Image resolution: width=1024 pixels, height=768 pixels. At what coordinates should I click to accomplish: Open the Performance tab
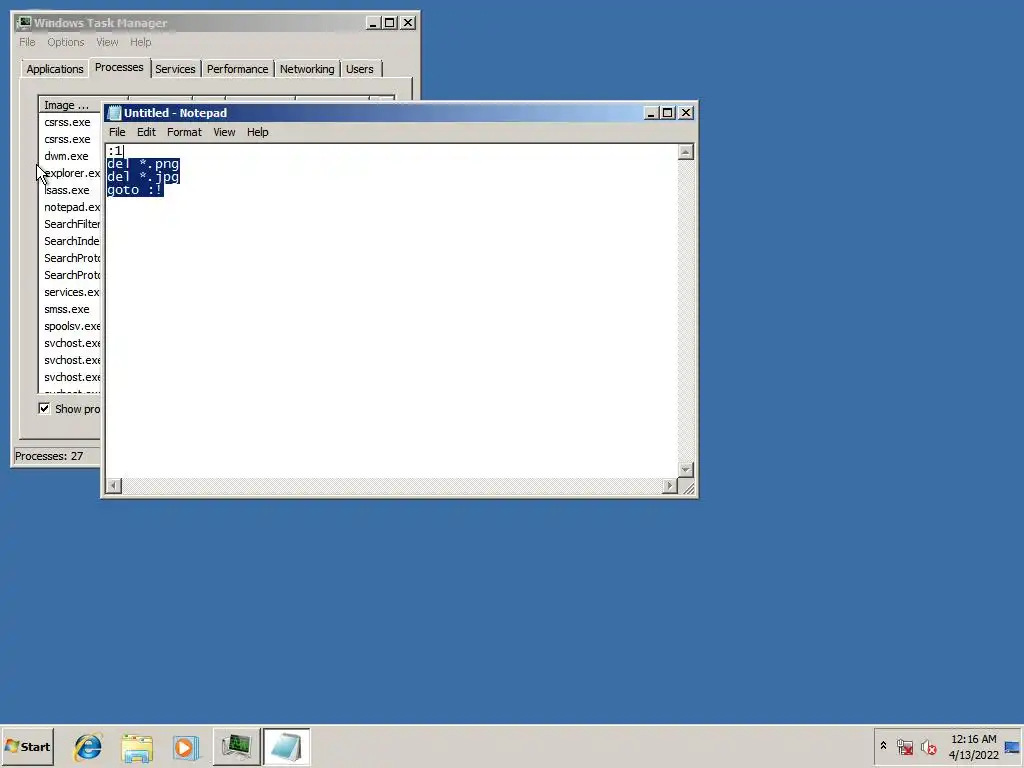pos(237,69)
